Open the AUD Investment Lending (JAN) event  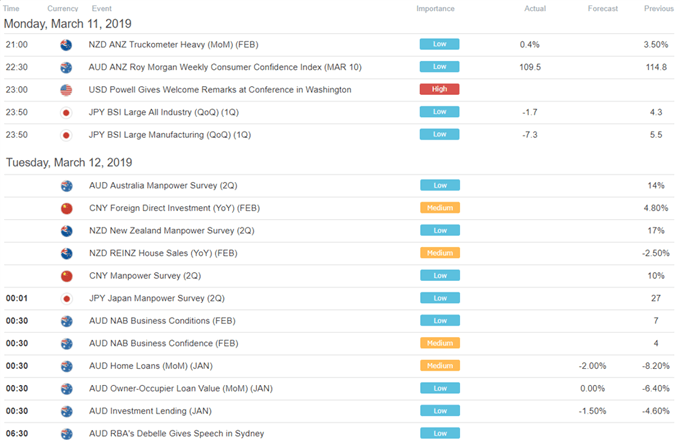coord(150,411)
